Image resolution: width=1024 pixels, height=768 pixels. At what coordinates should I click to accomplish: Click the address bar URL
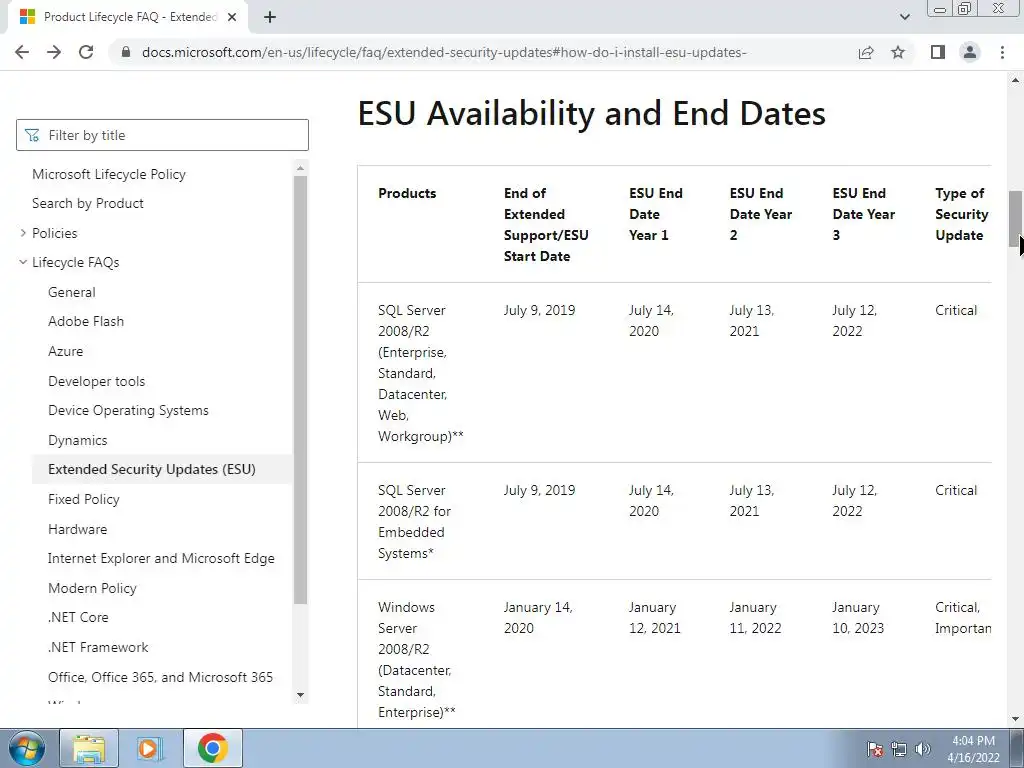pyautogui.click(x=444, y=52)
